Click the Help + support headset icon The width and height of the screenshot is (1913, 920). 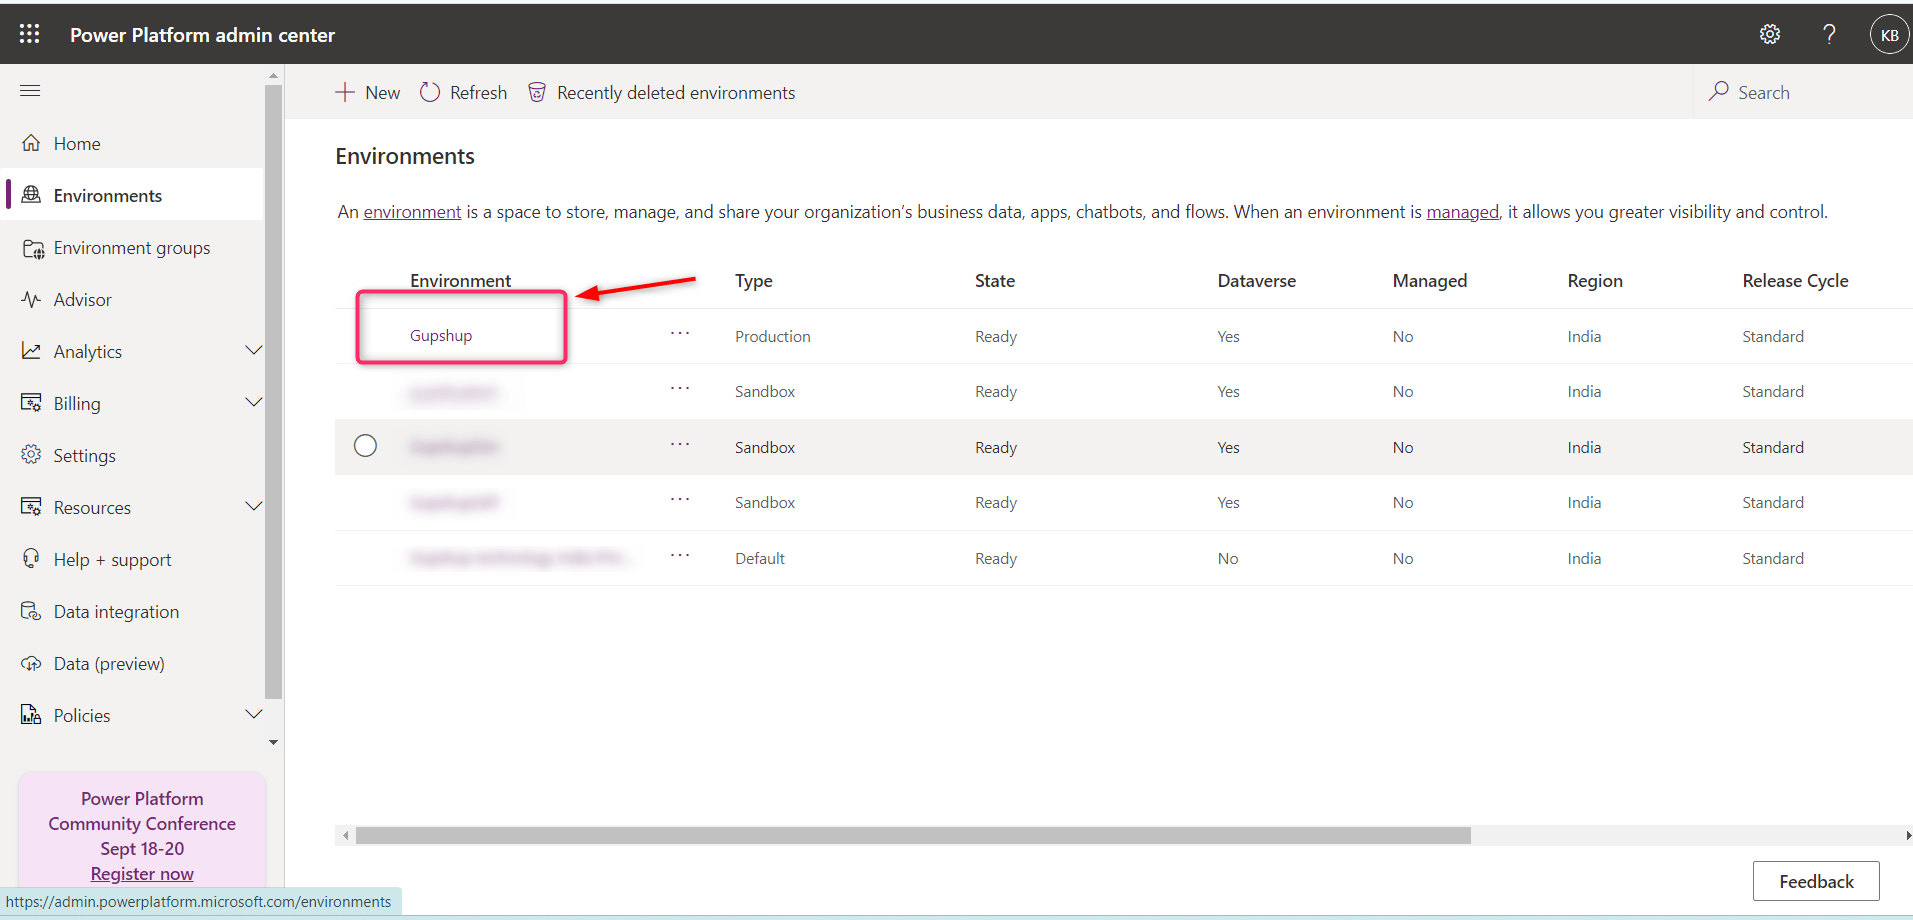pyautogui.click(x=31, y=559)
